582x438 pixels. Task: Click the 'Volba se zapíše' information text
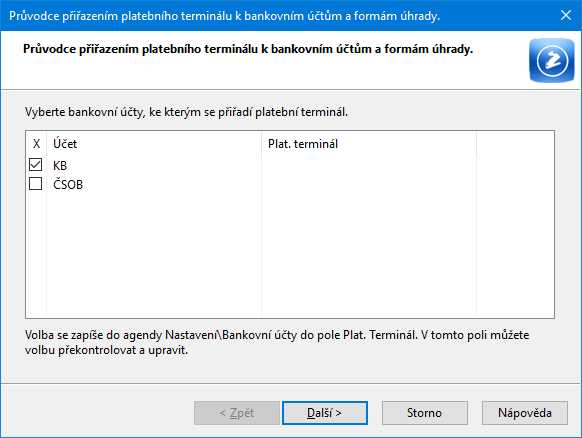(x=277, y=342)
